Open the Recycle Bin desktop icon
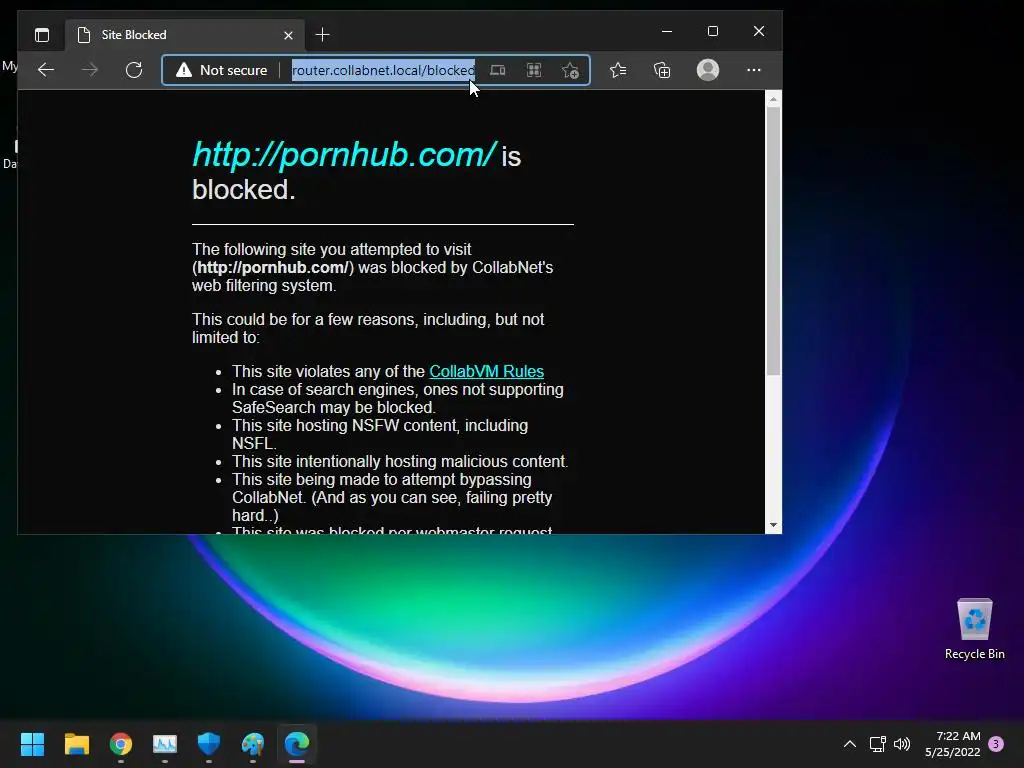1024x768 pixels. pos(974,628)
